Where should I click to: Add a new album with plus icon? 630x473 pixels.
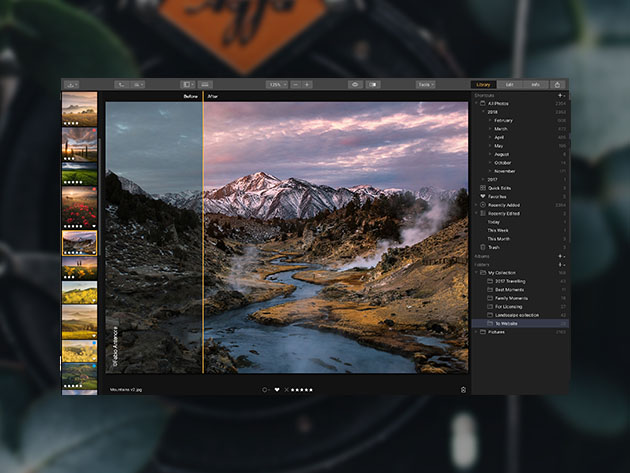559,256
